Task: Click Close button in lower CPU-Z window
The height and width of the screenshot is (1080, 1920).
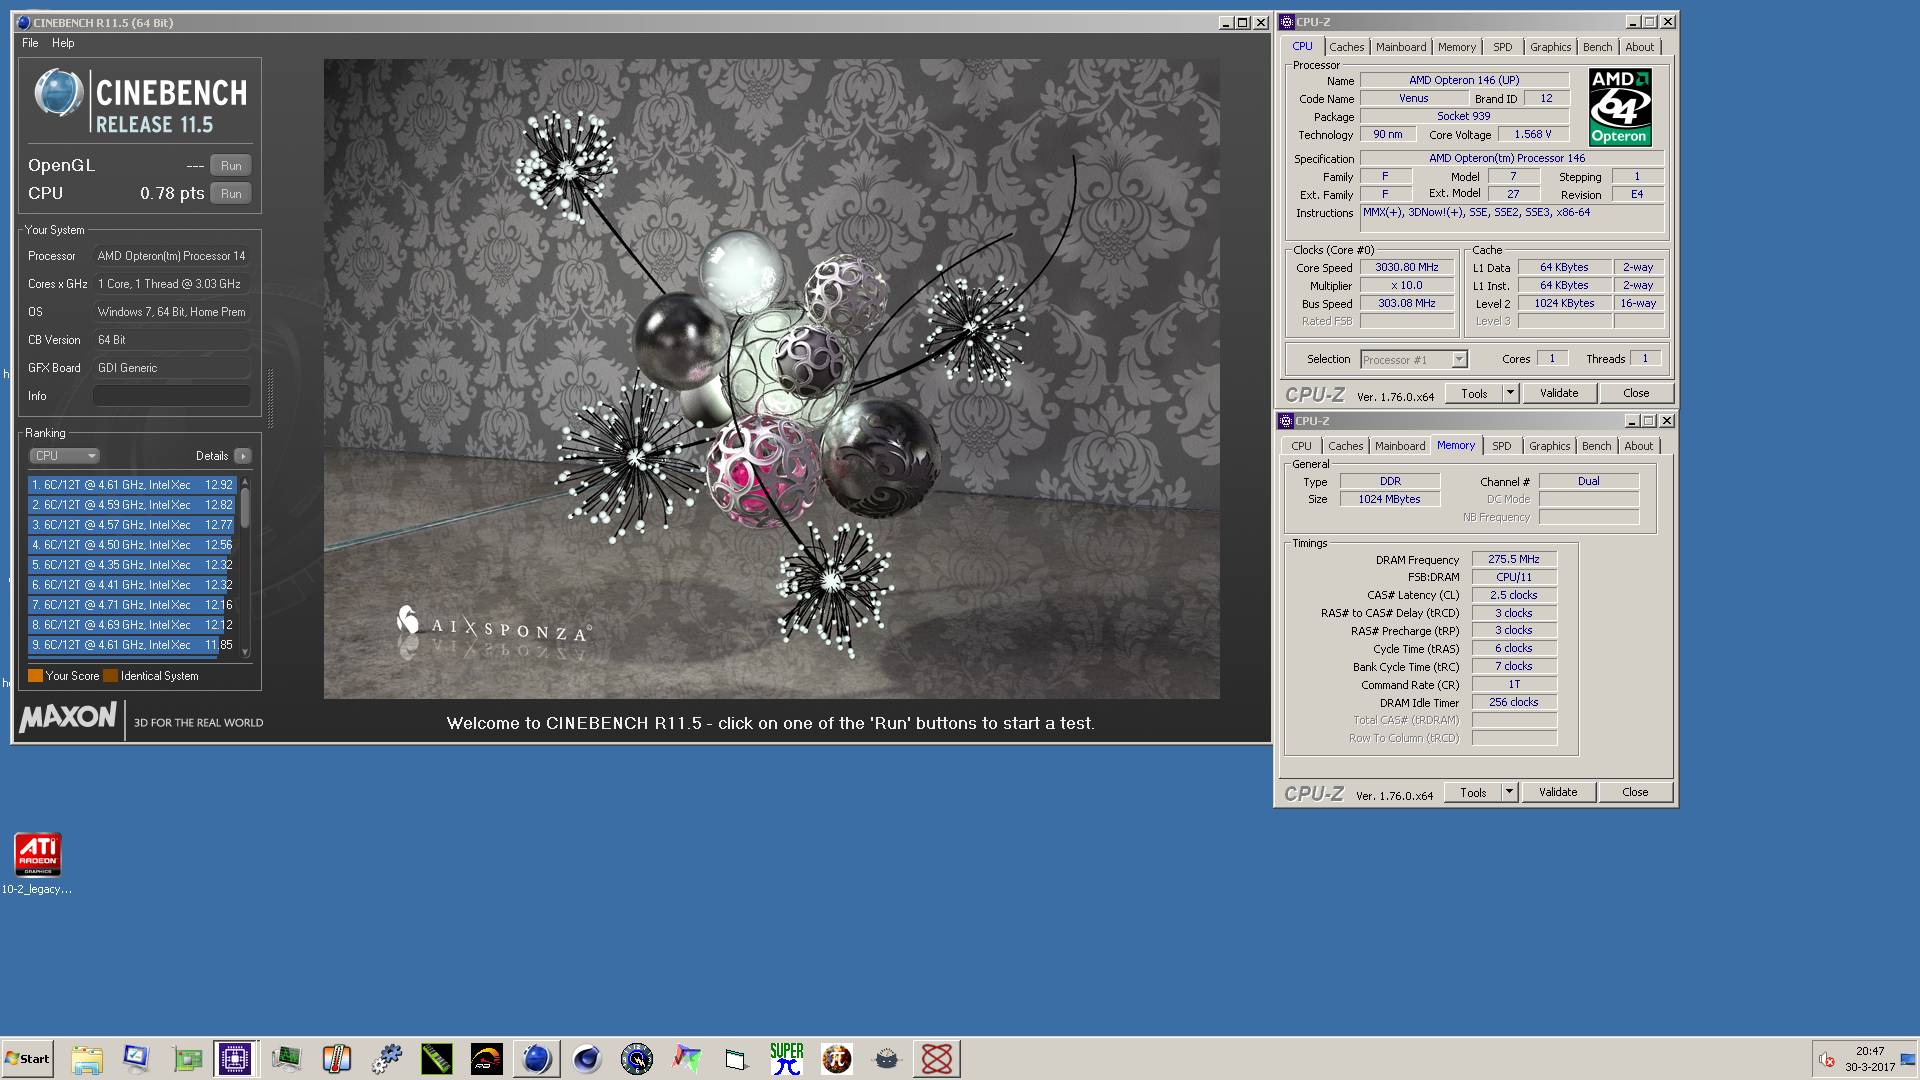Action: [x=1635, y=792]
